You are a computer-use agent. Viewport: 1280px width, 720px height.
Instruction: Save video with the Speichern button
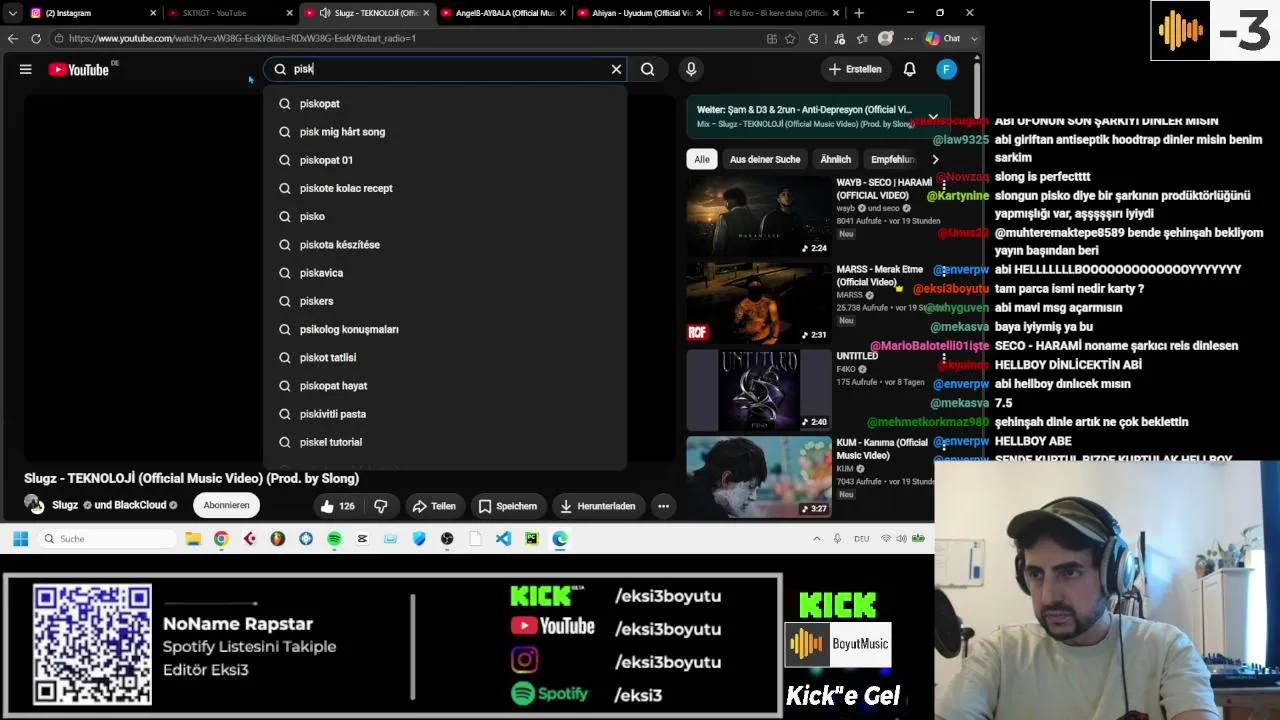coord(507,506)
